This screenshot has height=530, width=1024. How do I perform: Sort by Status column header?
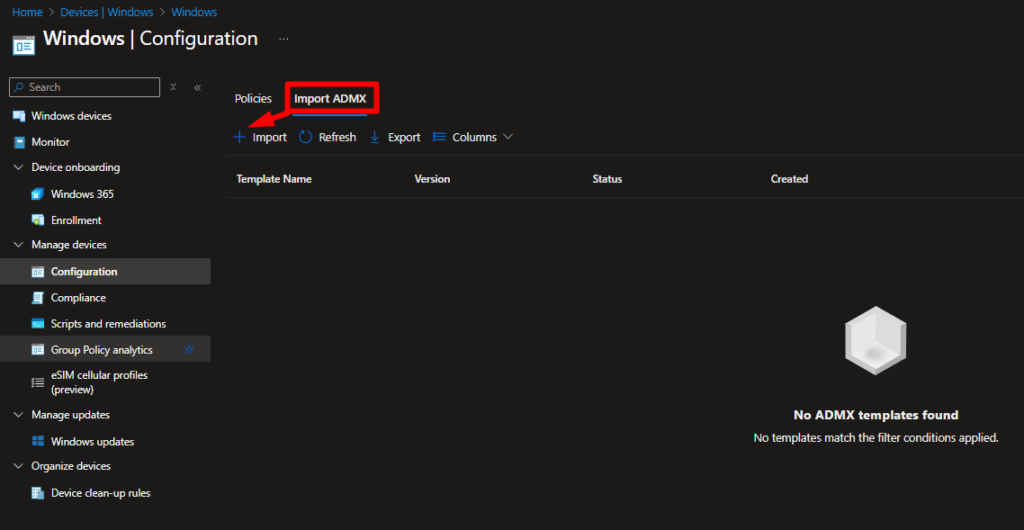pos(607,179)
